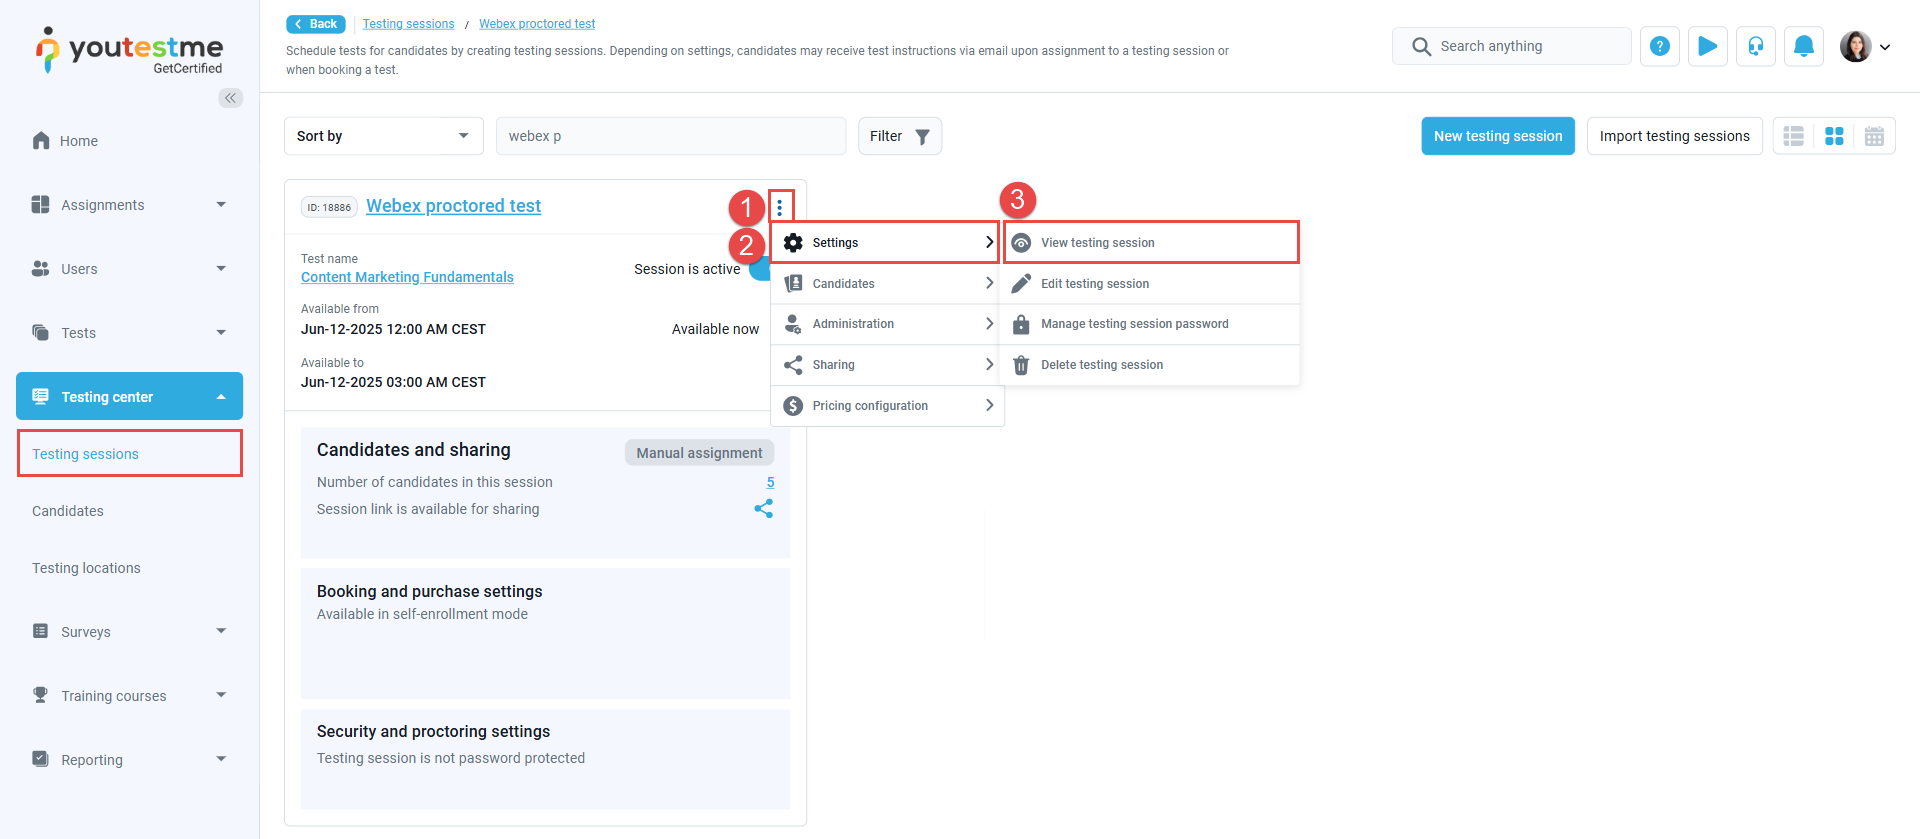The image size is (1920, 839).
Task: Click the search magnifier icon
Action: [1421, 46]
